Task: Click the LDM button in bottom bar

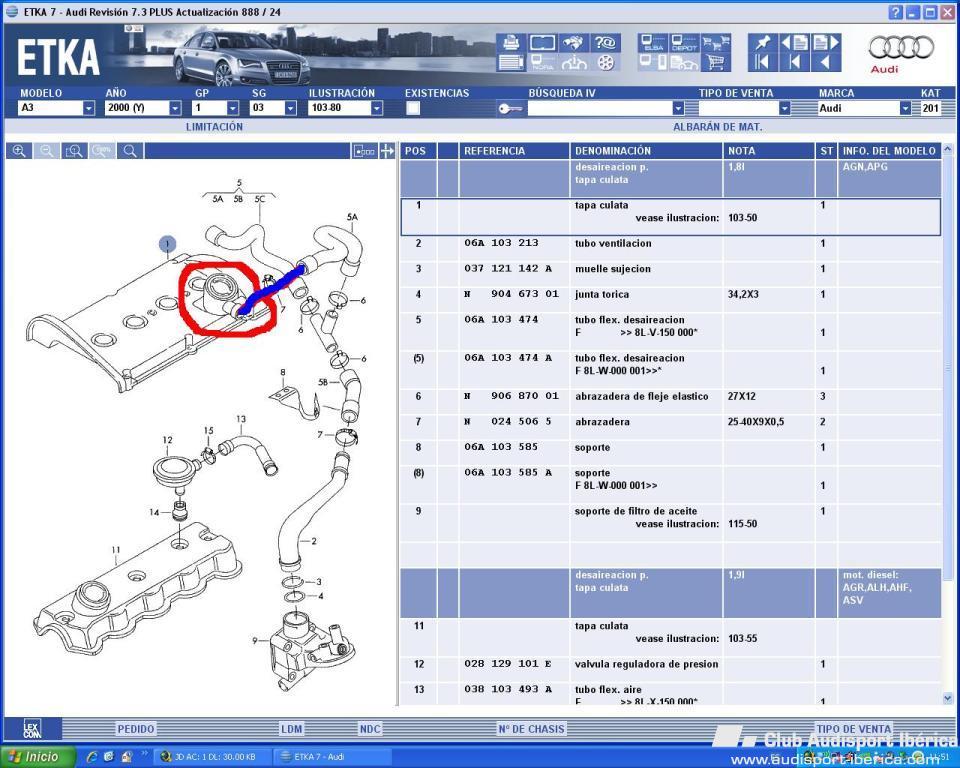Action: (292, 729)
